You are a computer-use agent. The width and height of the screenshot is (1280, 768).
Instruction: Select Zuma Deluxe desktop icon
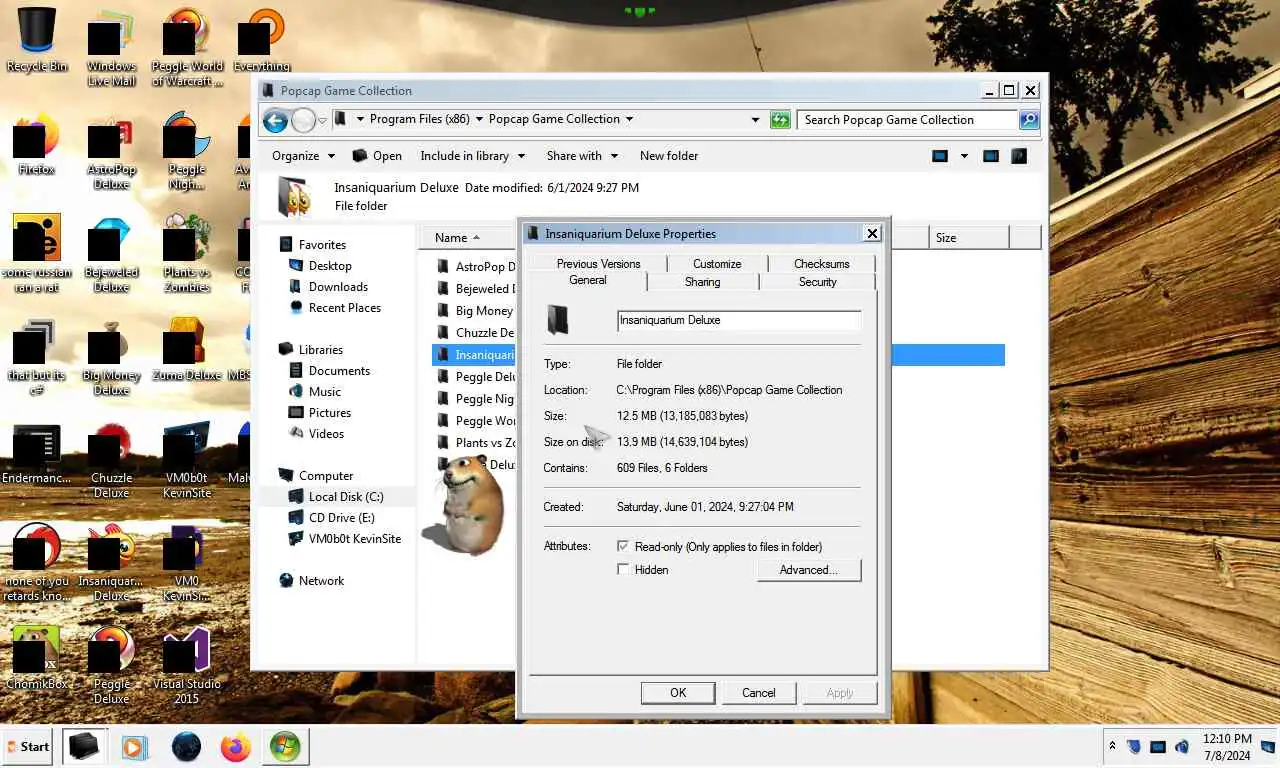[187, 350]
